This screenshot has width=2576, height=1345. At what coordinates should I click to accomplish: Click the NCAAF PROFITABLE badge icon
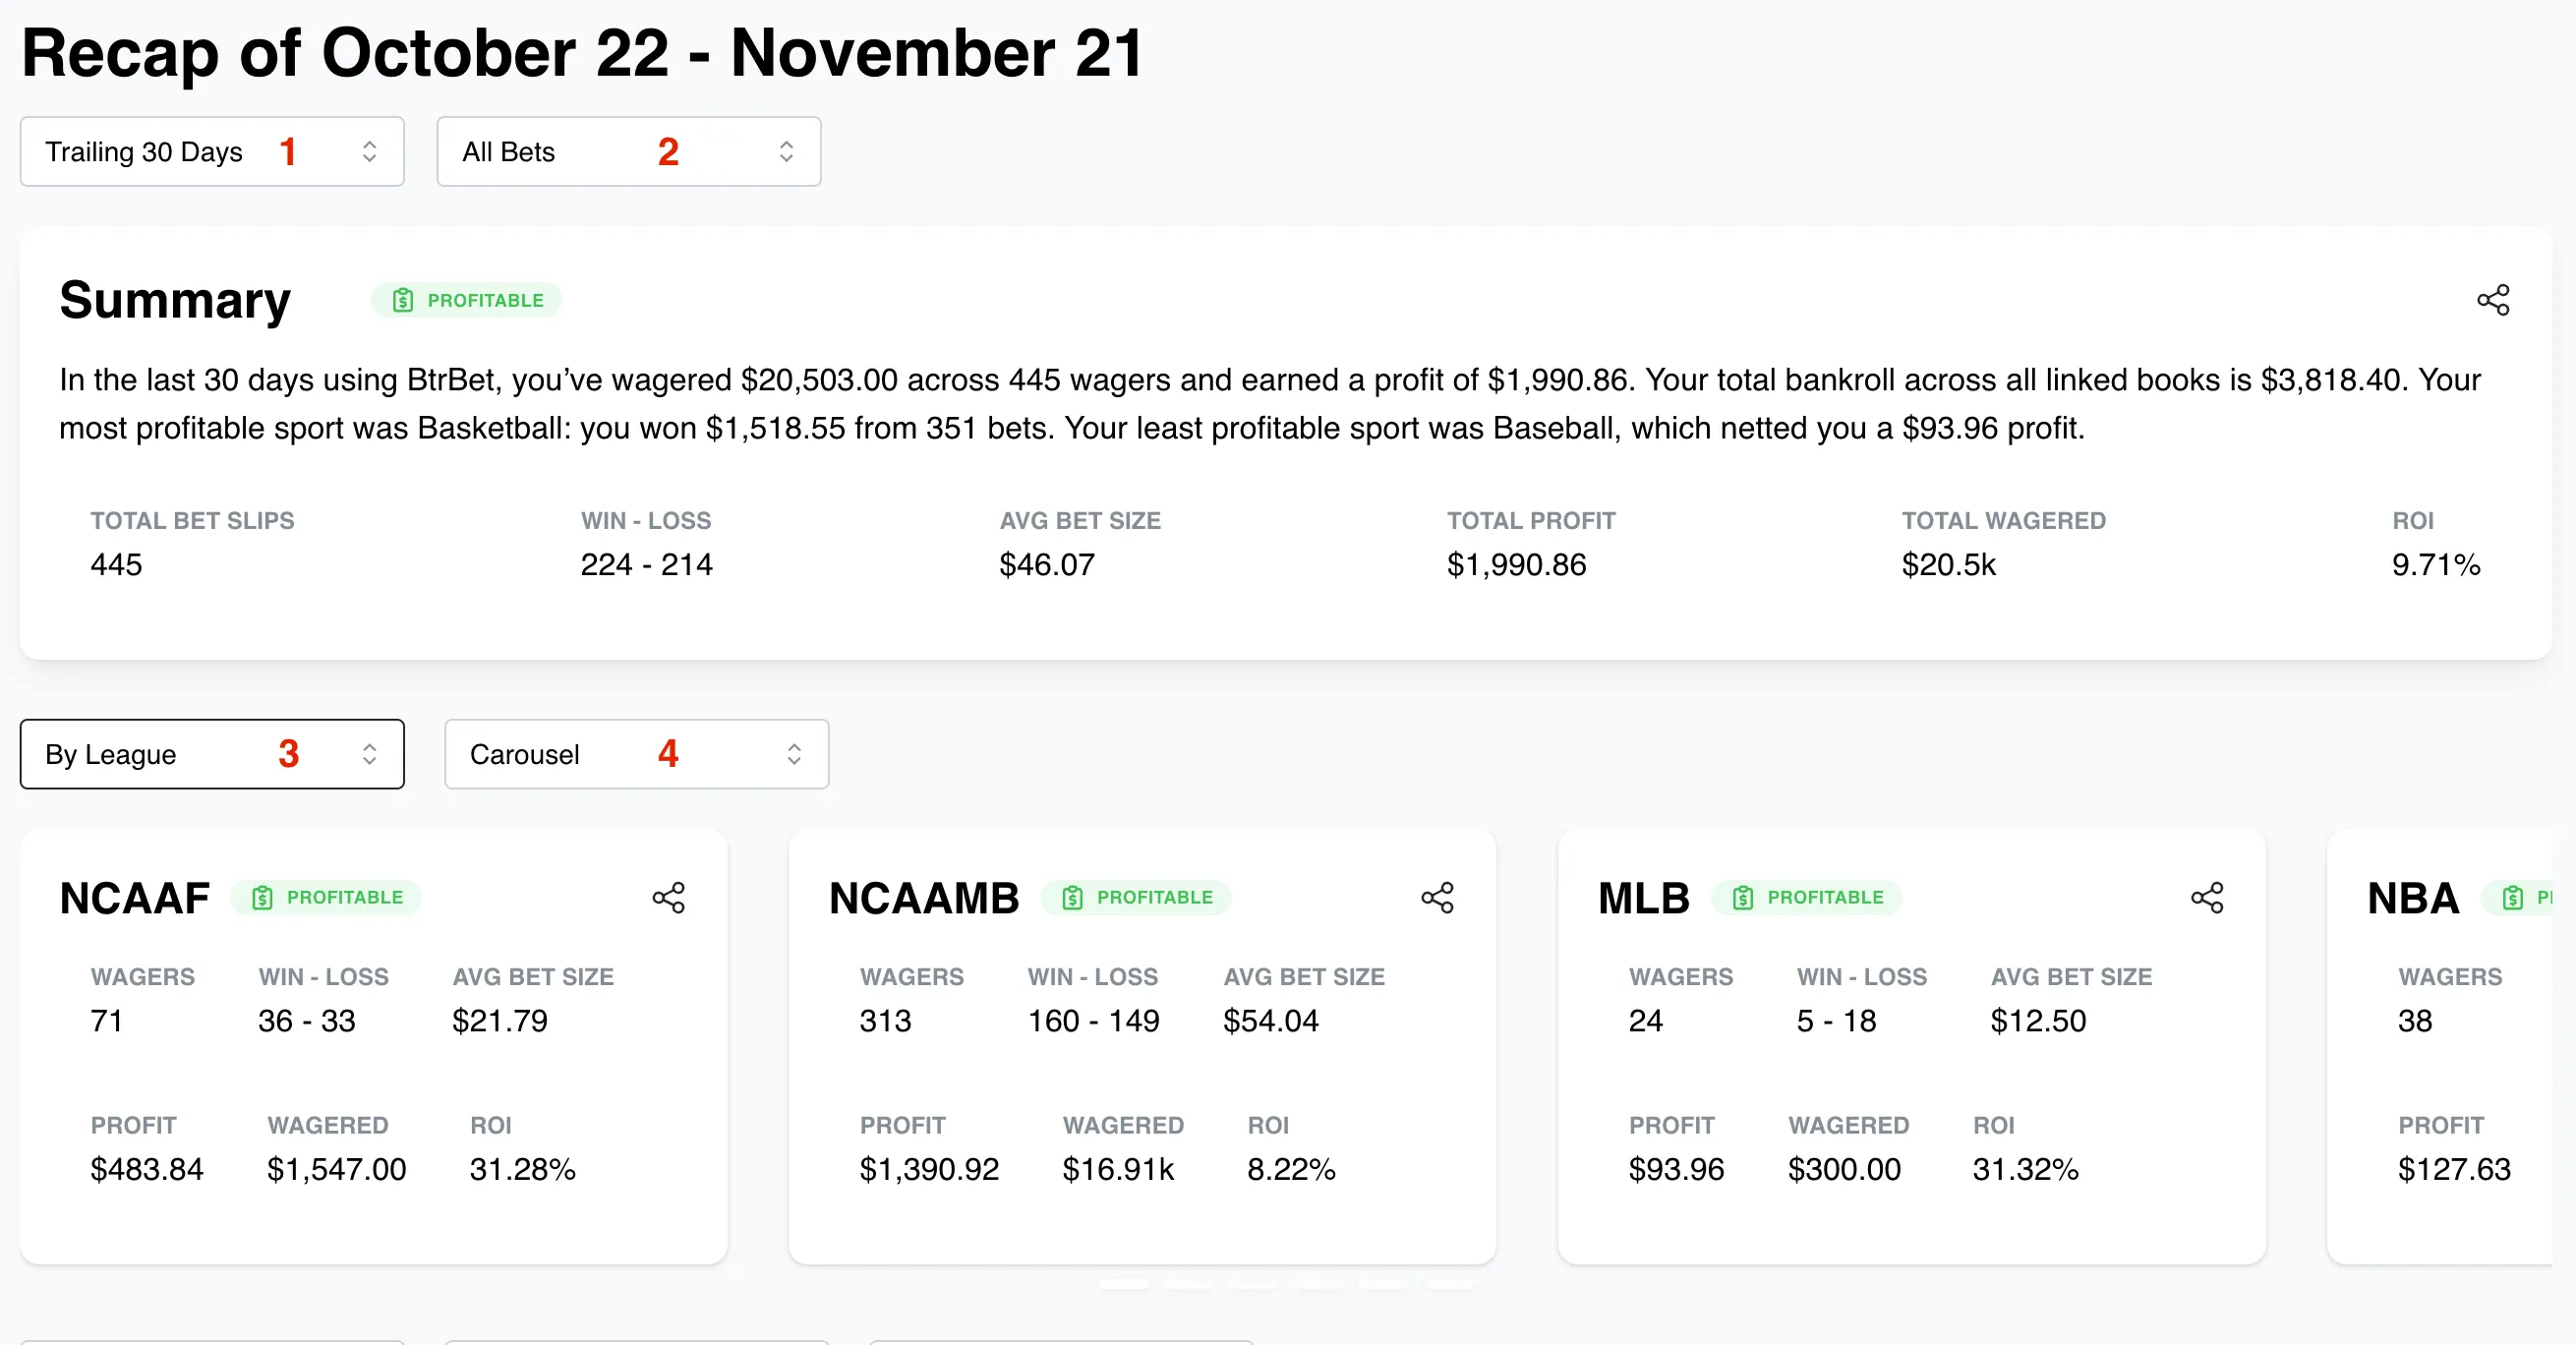click(x=262, y=897)
